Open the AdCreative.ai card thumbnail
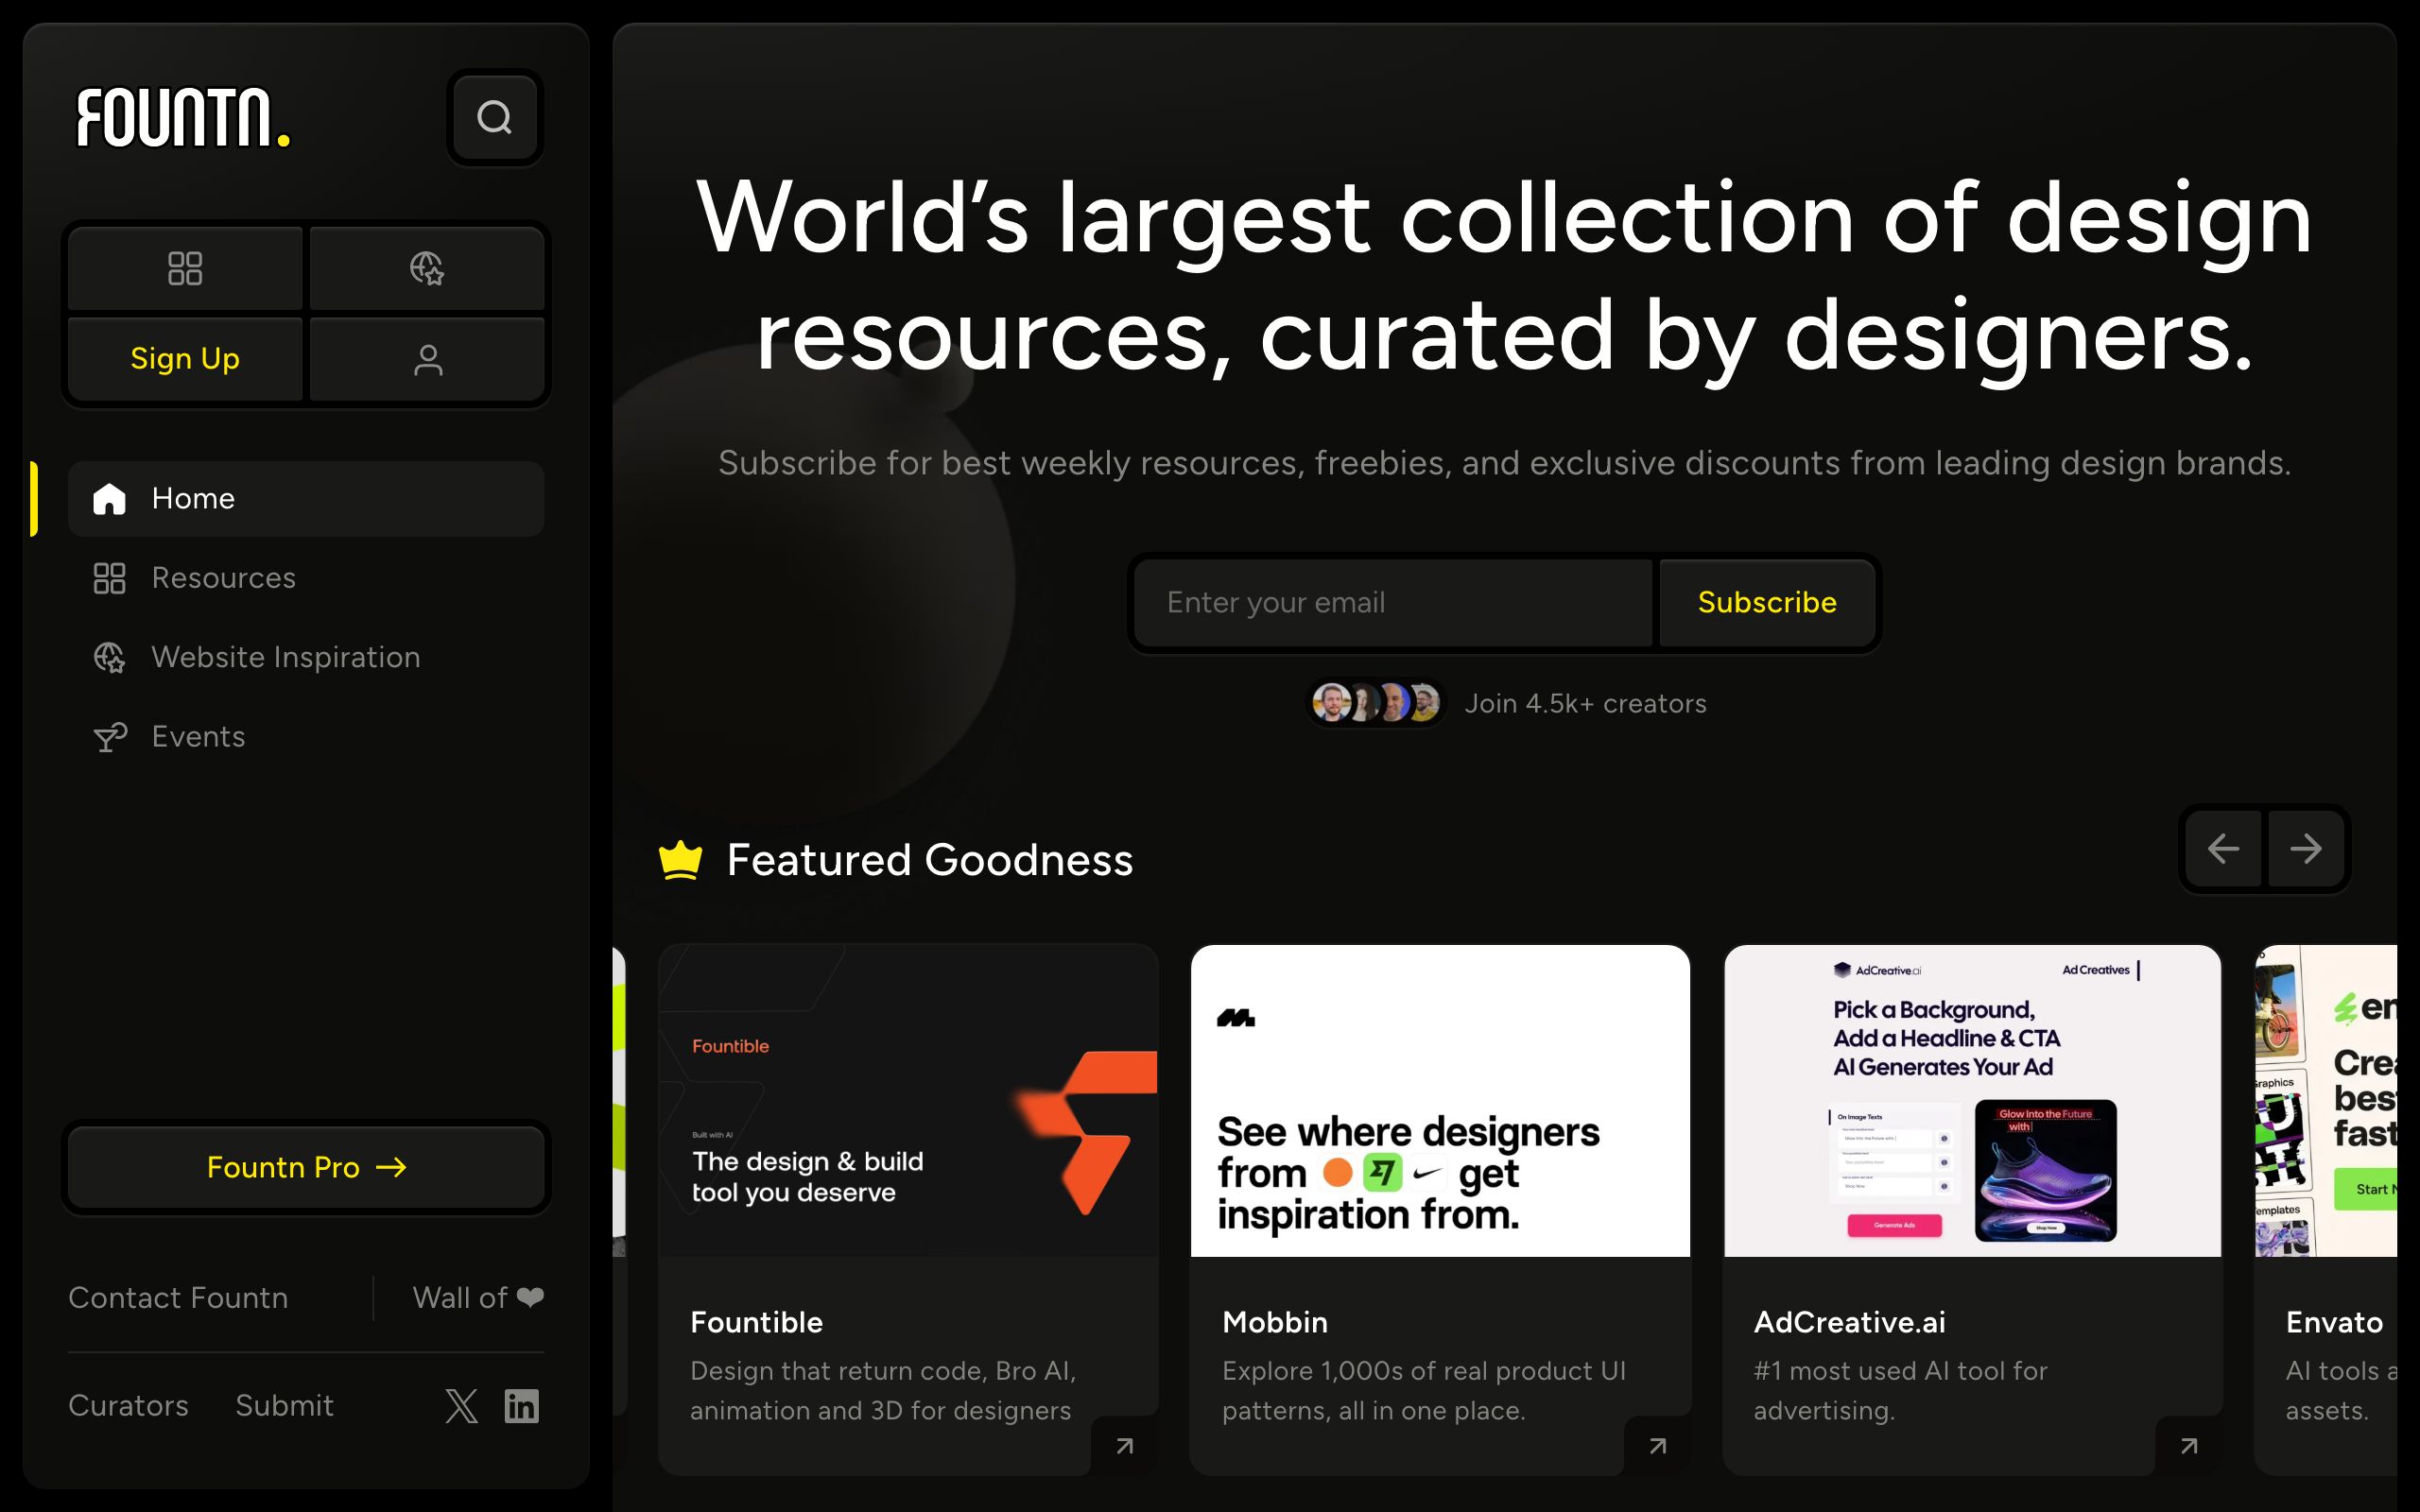Screen dimensions: 2420x1512 click(x=1972, y=1101)
